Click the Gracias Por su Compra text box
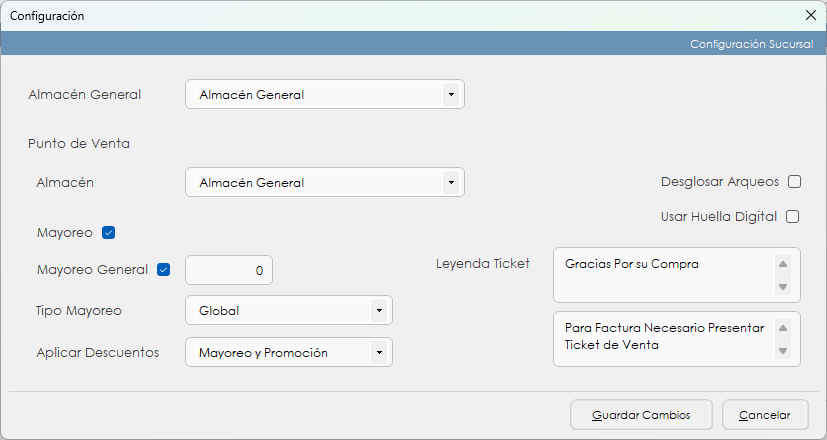Image resolution: width=827 pixels, height=440 pixels. click(665, 275)
